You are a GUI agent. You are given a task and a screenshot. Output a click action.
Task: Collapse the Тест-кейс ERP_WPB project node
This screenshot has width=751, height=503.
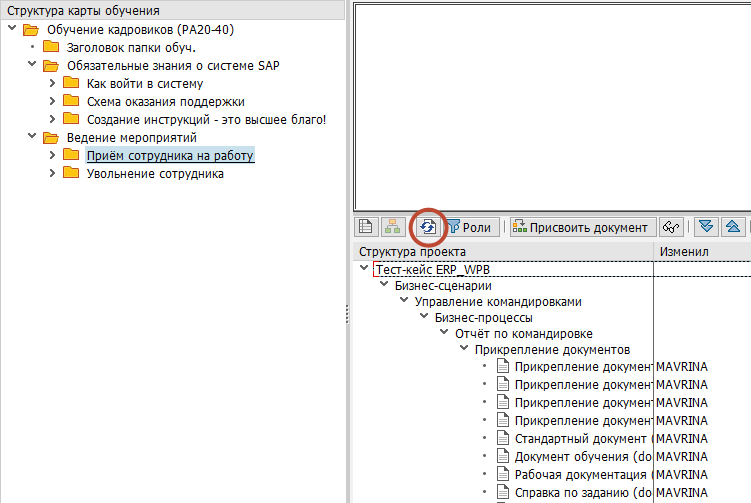364,268
